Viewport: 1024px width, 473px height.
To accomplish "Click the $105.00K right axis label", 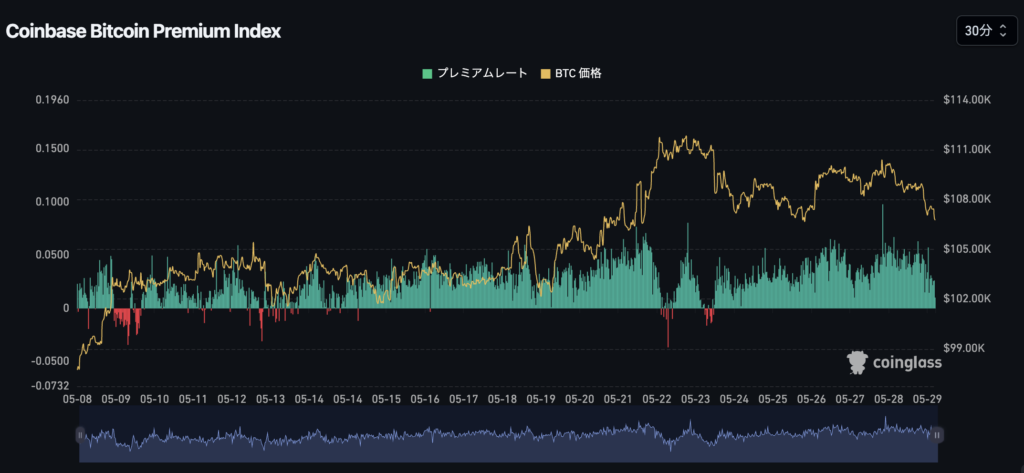I will [967, 249].
